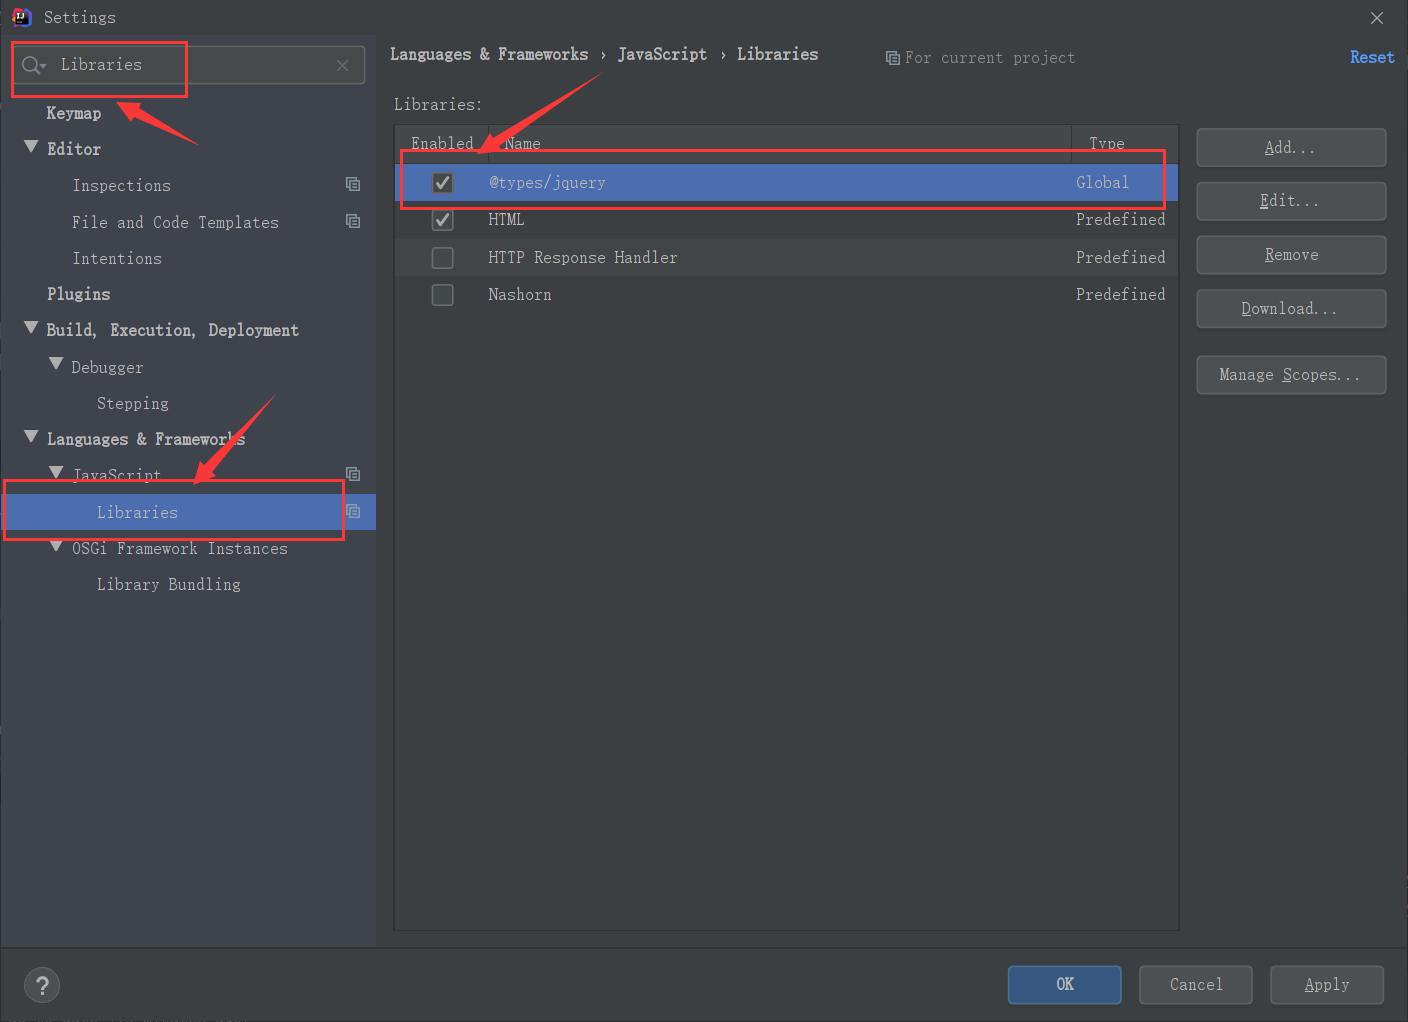Click project-level icon beside File and Code Templates
Image resolution: width=1408 pixels, height=1022 pixels.
coord(353,221)
